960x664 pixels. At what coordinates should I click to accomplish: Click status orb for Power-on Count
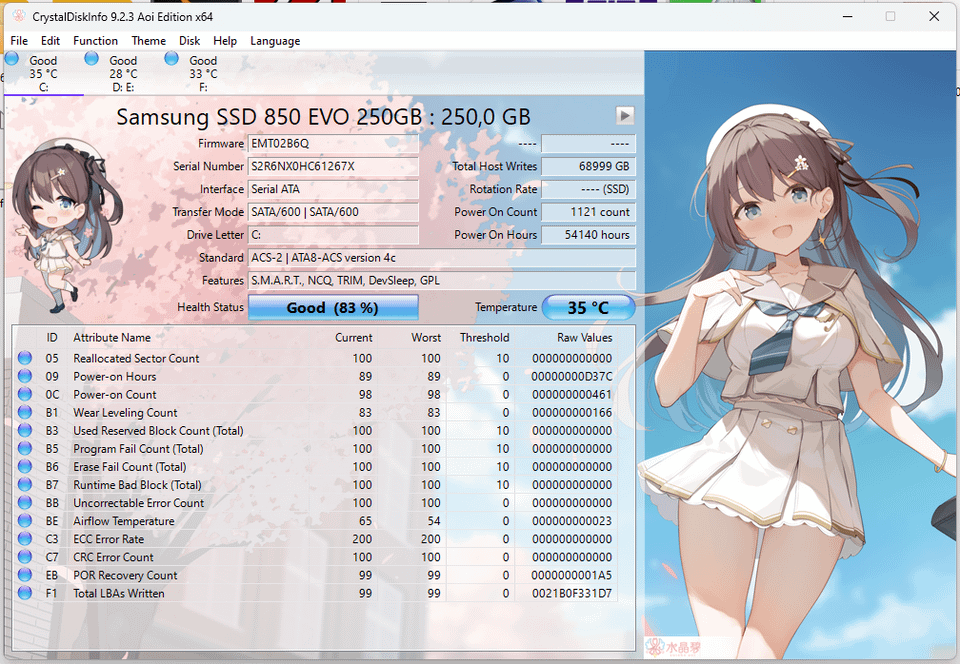pyautogui.click(x=24, y=394)
